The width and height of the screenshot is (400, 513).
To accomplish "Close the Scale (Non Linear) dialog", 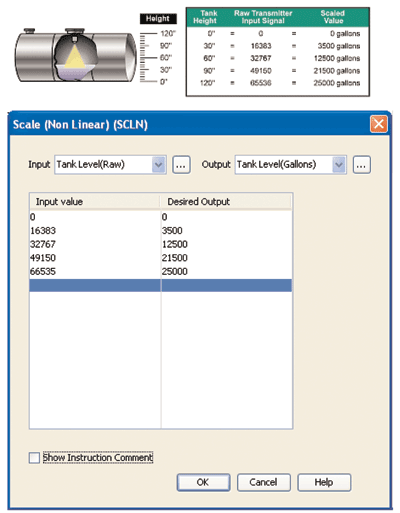I will coord(379,124).
